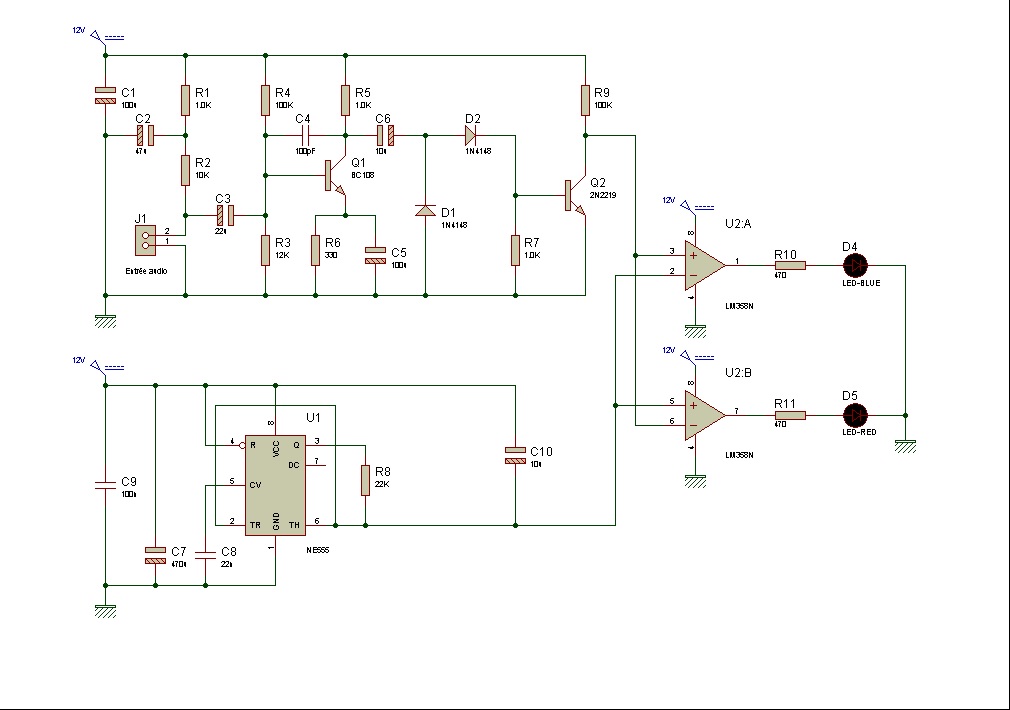The image size is (1010, 710).
Task: Select the ground symbol under U2:A
Action: click(x=695, y=331)
